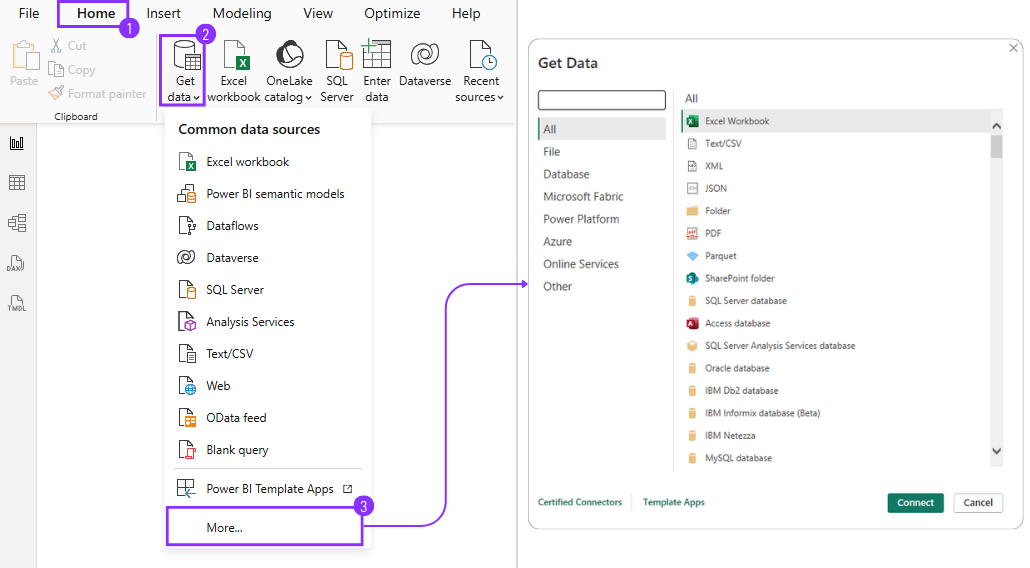Click the scroll down arrow in connector list
The width and height of the screenshot is (1030, 568).
click(996, 451)
